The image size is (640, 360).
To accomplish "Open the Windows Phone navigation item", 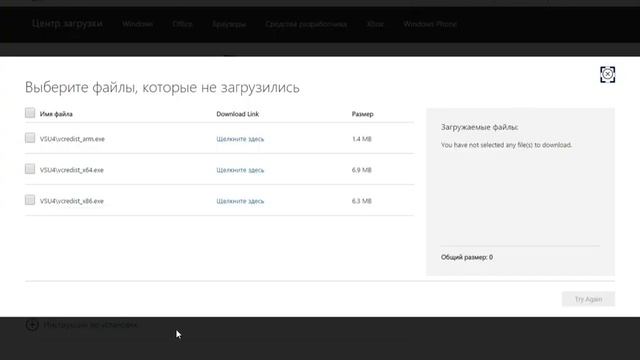I will pyautogui.click(x=430, y=24).
